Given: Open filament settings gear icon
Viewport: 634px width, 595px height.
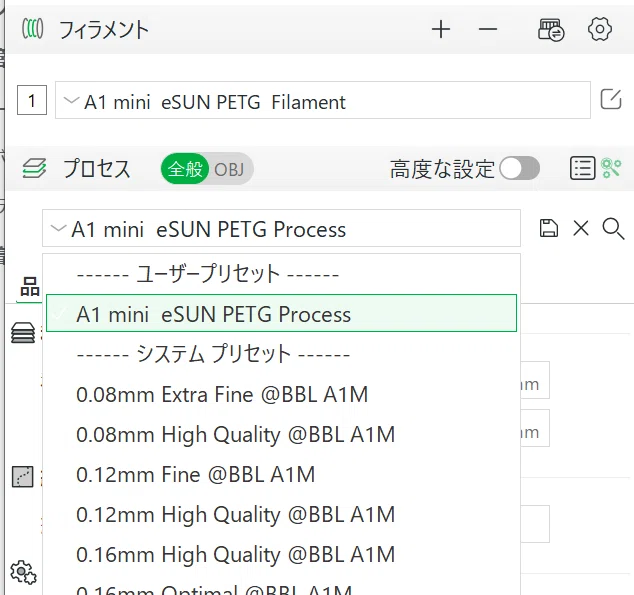Looking at the screenshot, I should point(599,29).
